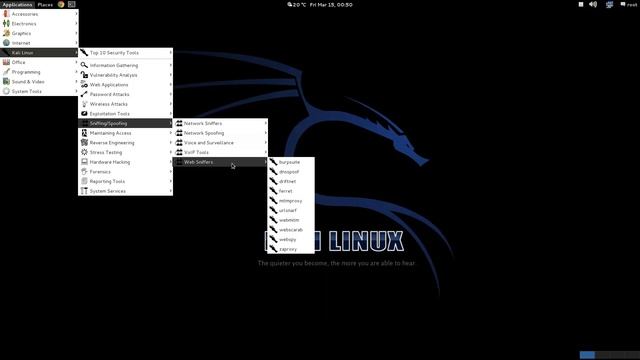Image resolution: width=640 pixels, height=360 pixels.
Task: Click the VoIP Tools icon
Action: [179, 152]
